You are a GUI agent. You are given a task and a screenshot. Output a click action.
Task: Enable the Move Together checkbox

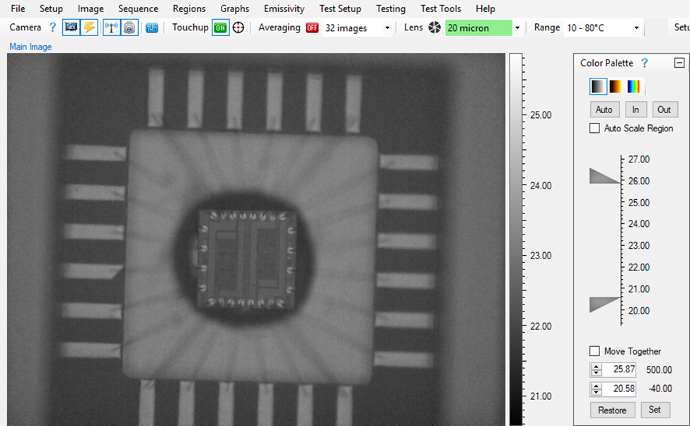pyautogui.click(x=595, y=351)
